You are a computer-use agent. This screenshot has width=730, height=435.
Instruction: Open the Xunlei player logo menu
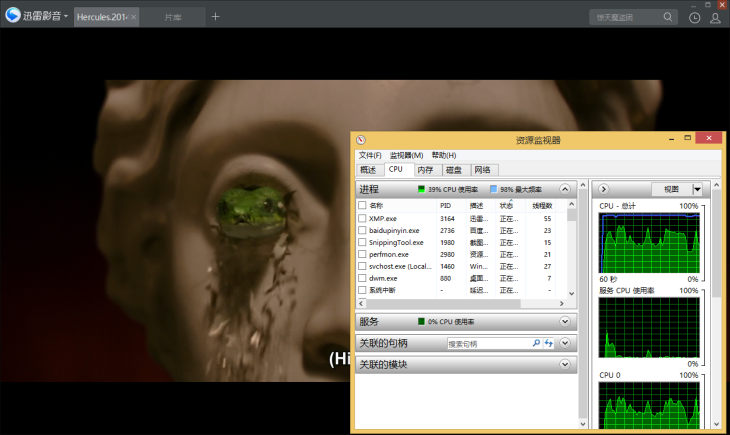(37, 16)
